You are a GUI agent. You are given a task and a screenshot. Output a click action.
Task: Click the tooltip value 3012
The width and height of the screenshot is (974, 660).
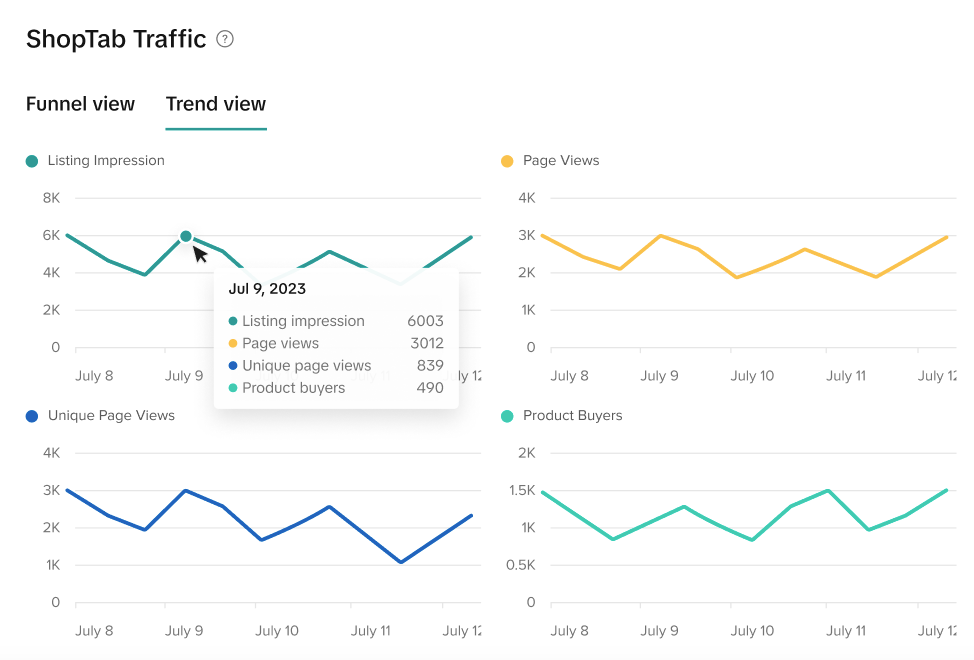click(x=427, y=343)
